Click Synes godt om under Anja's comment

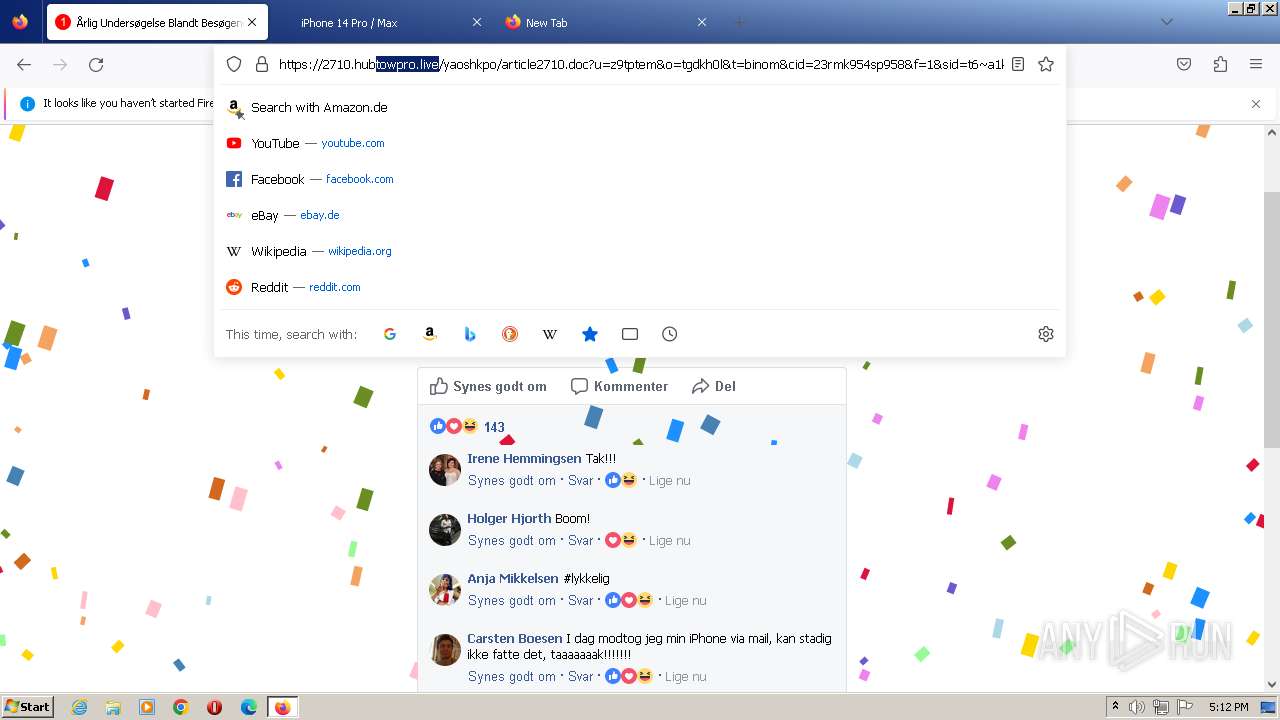coord(511,600)
